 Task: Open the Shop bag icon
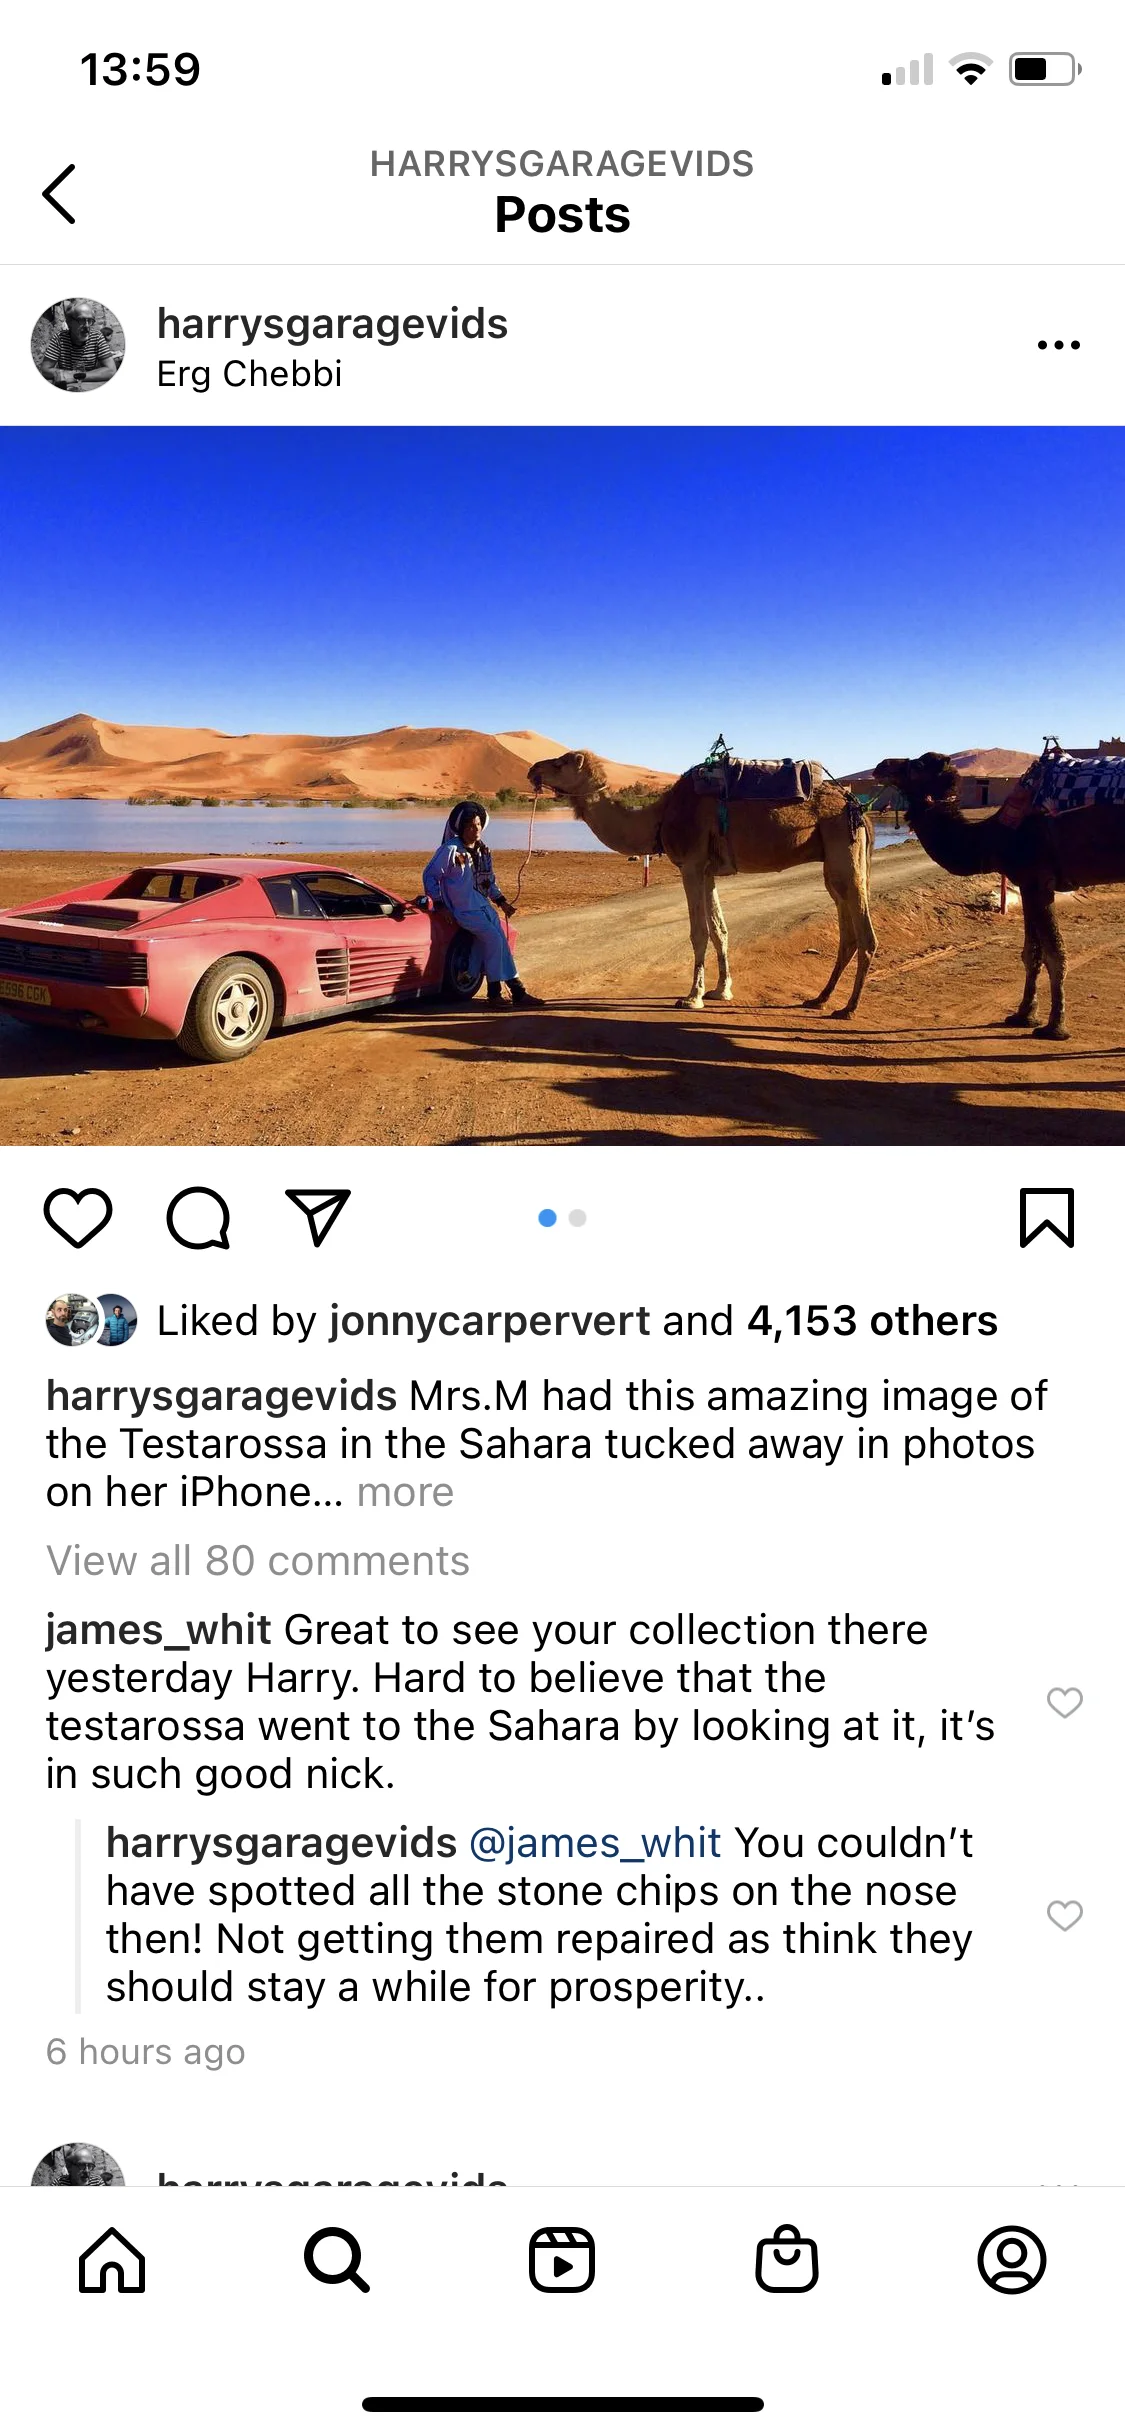787,2258
